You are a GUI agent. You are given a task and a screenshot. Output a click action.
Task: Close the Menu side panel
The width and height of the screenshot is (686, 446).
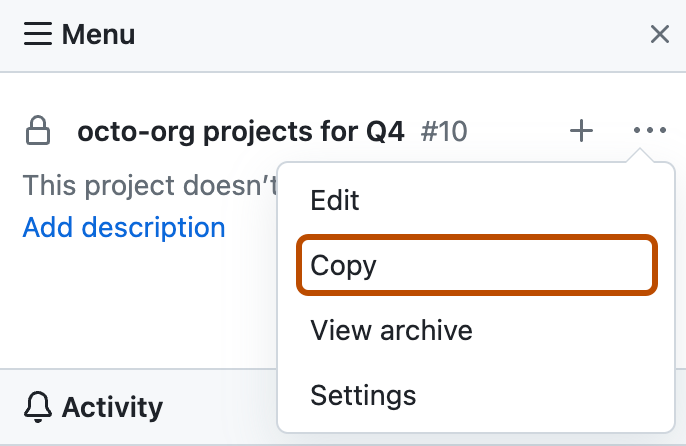click(x=660, y=34)
